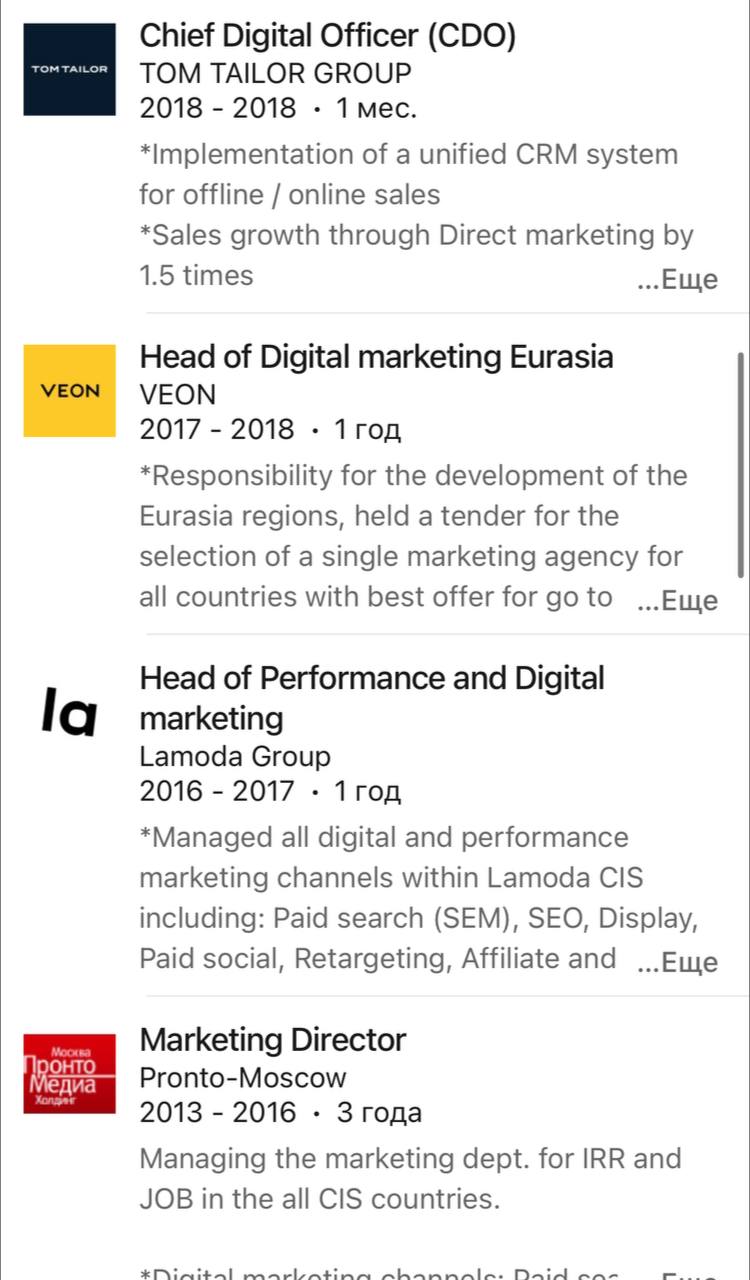Click the VEON company name text
The width and height of the screenshot is (750, 1280).
tap(178, 394)
